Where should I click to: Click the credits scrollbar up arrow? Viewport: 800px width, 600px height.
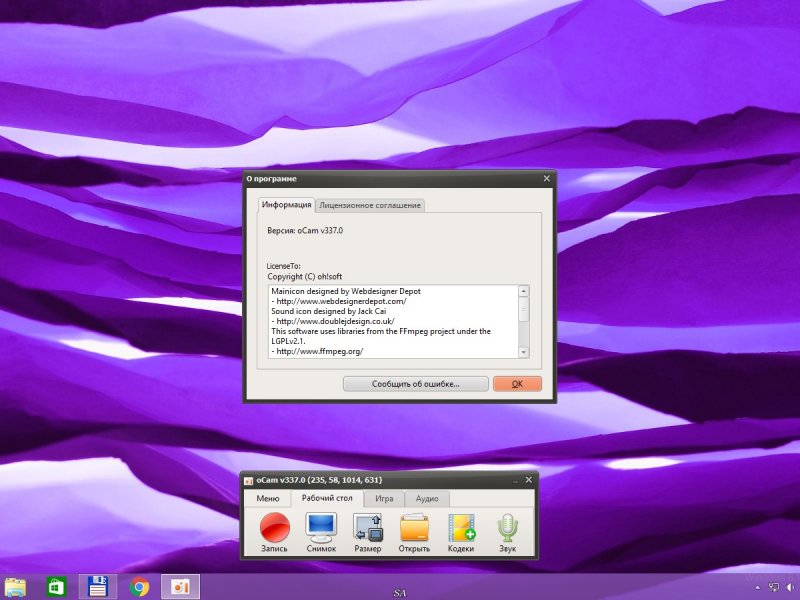(523, 291)
